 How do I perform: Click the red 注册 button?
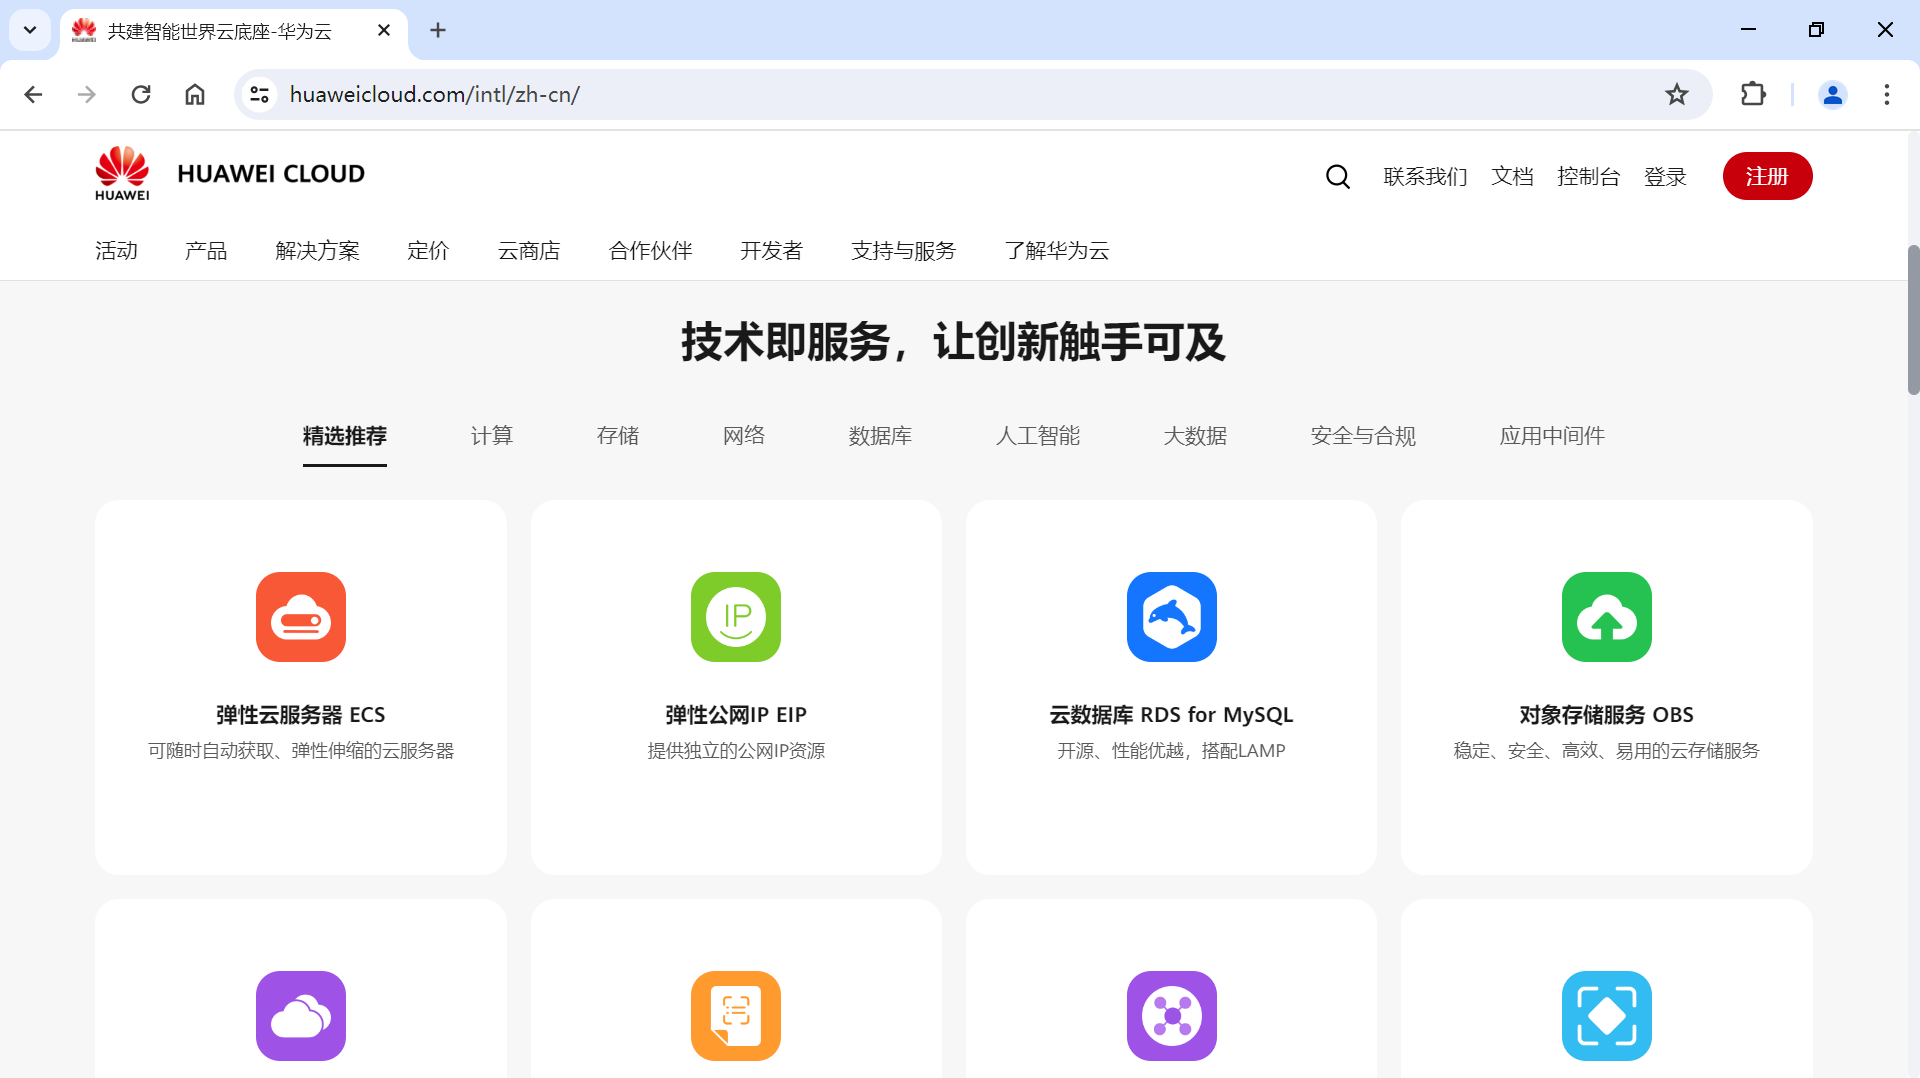[x=1767, y=176]
